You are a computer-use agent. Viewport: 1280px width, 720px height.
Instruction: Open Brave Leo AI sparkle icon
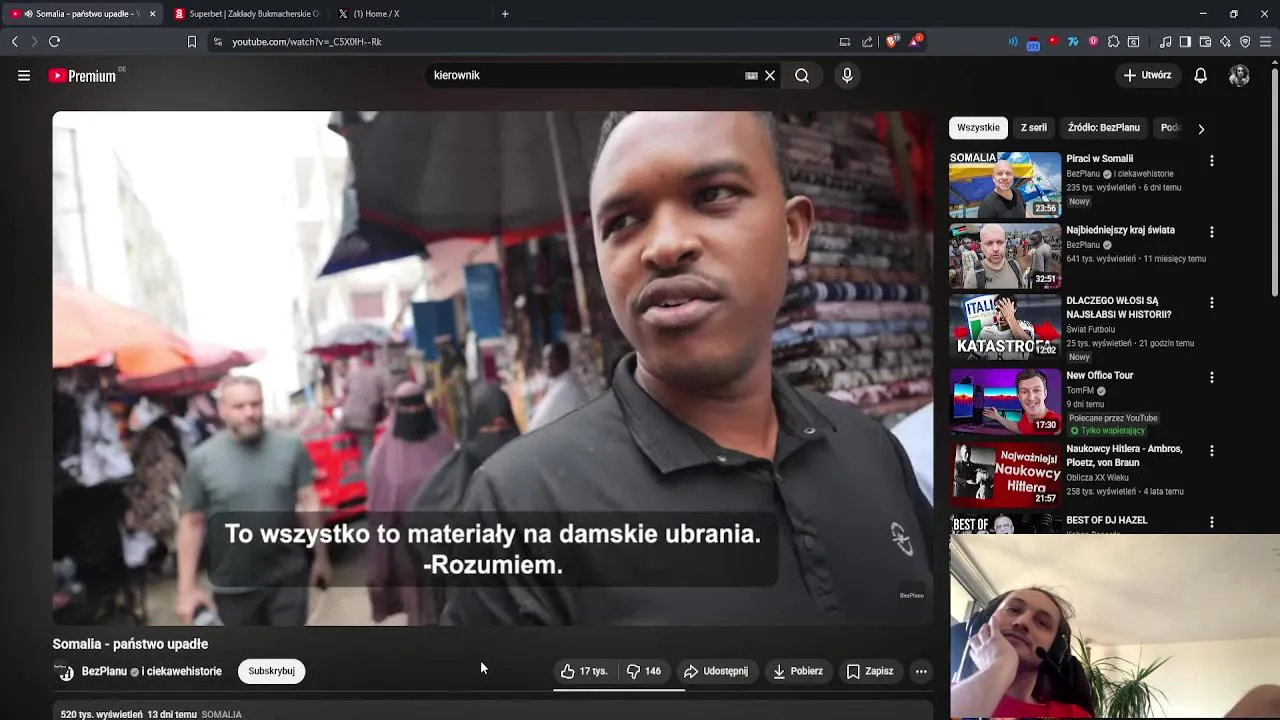pyautogui.click(x=1225, y=42)
